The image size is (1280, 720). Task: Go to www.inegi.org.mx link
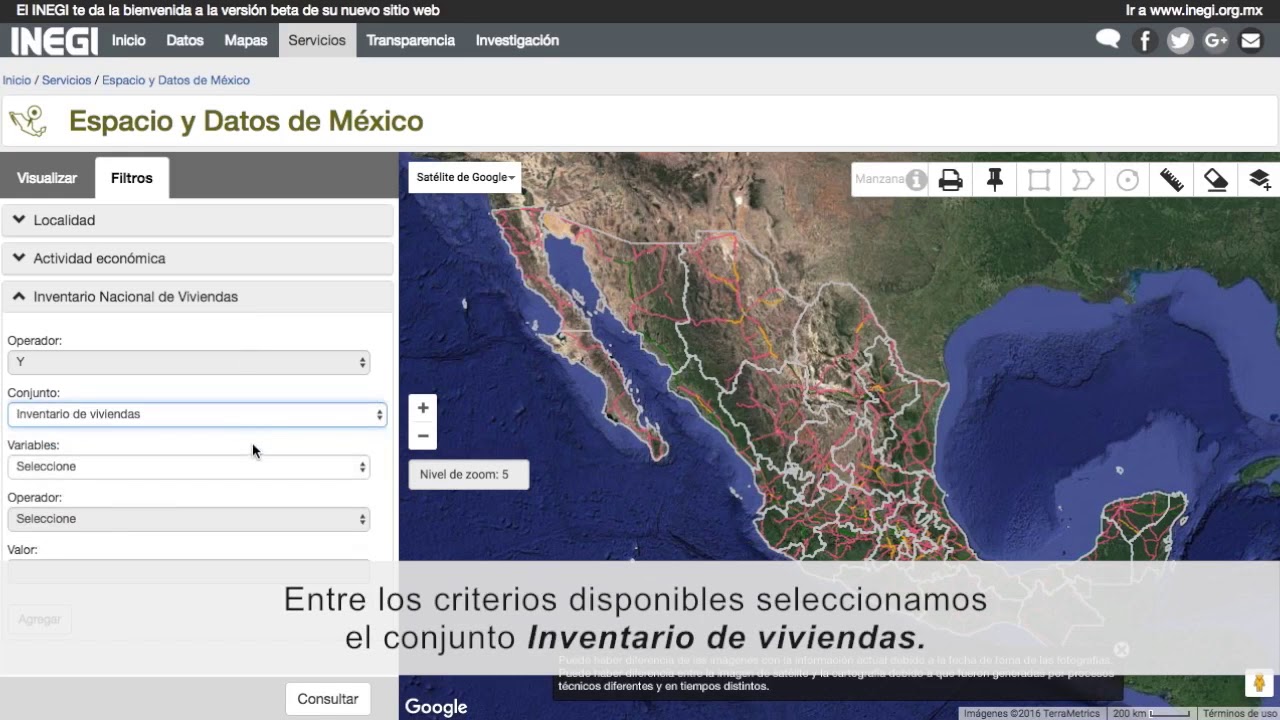coord(1194,11)
